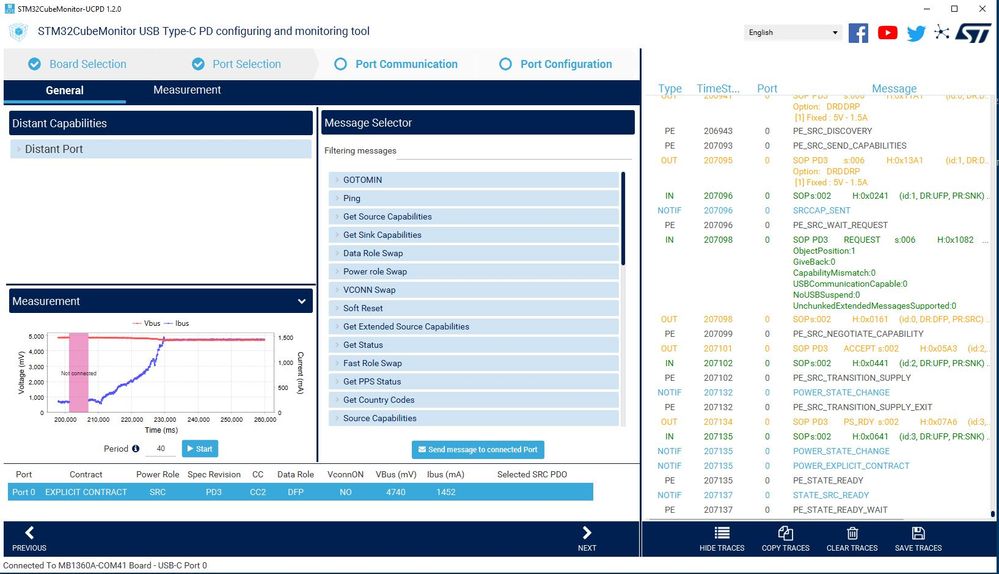Click the pink Not connected chart region
Screen dimensions: 999x574
point(78,373)
